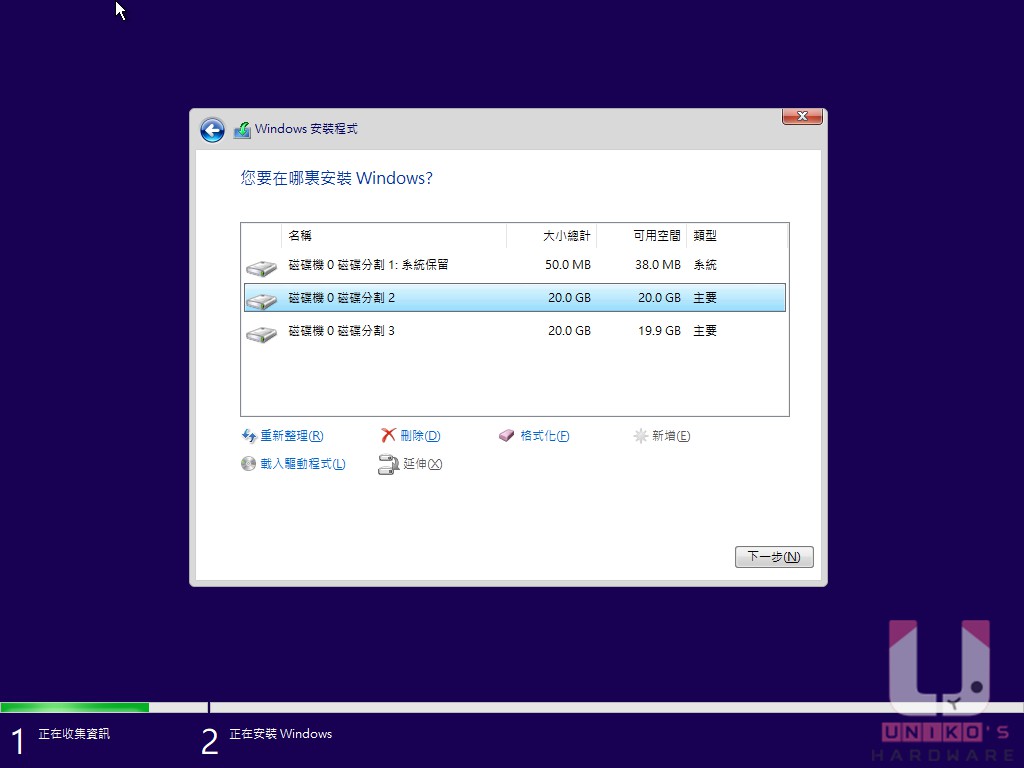Click the red X delete icon
This screenshot has height=768, width=1024.
click(x=389, y=436)
